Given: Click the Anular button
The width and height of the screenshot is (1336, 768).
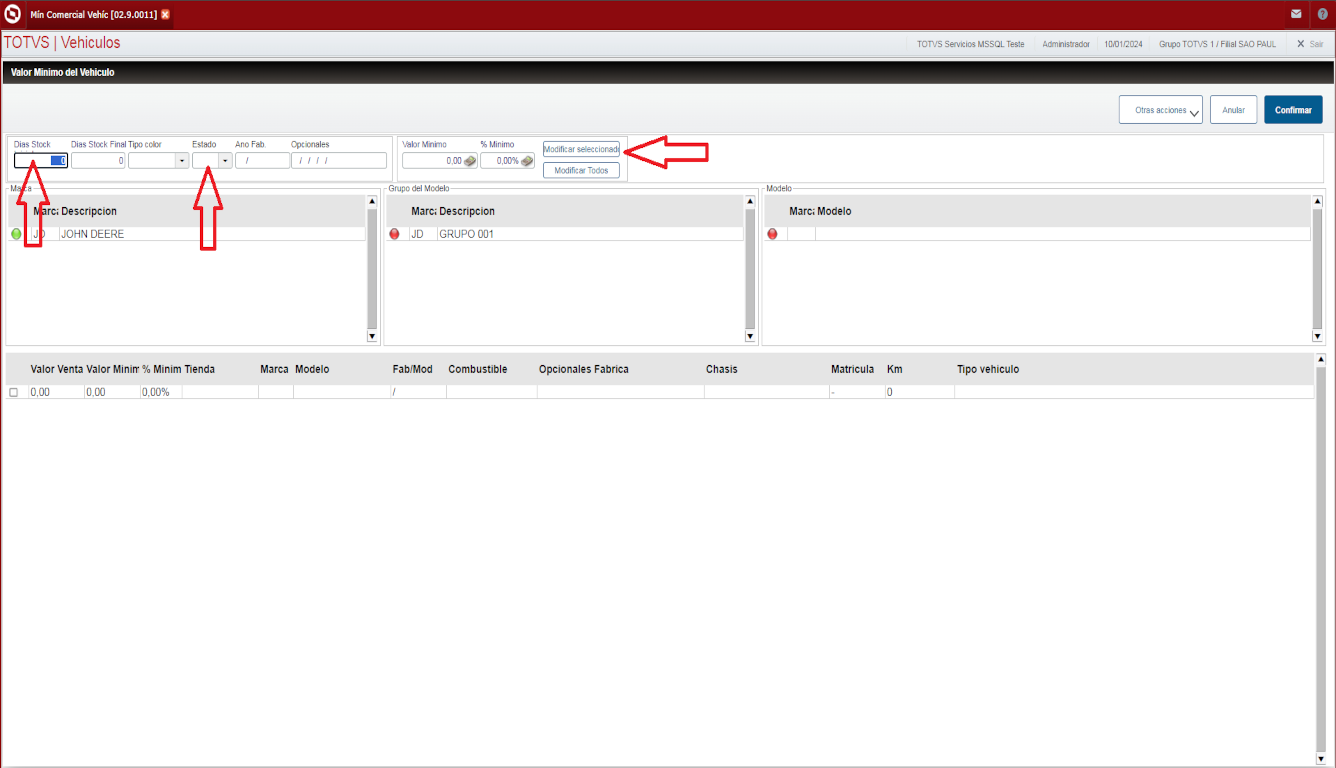Looking at the screenshot, I should pos(1233,110).
